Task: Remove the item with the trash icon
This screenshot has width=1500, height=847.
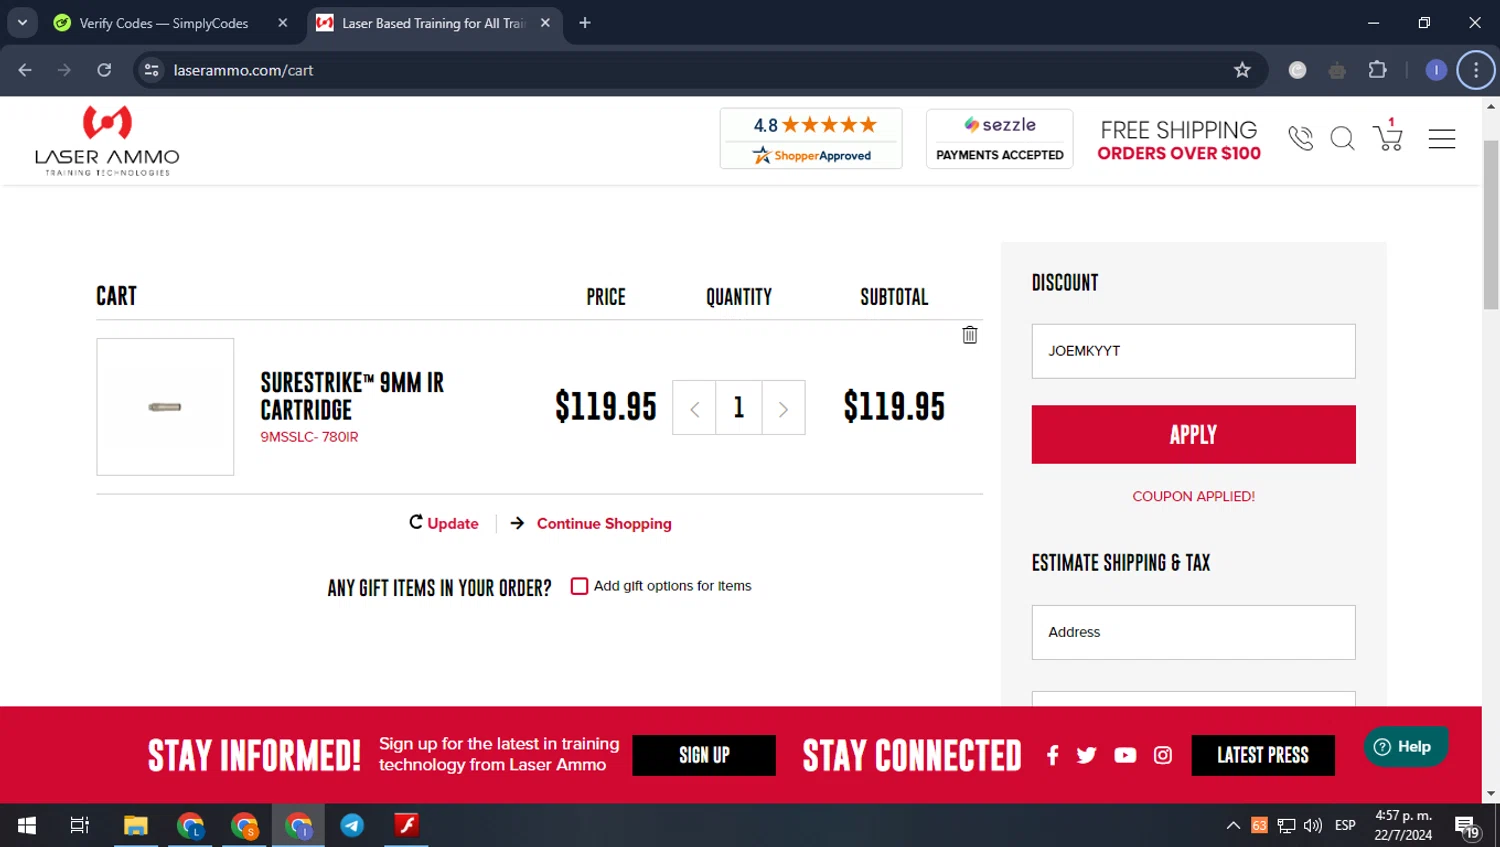Action: [969, 335]
